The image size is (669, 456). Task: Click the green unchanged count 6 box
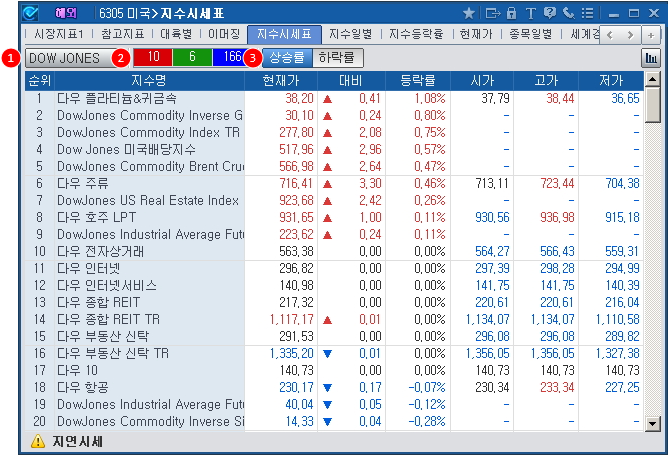[192, 58]
